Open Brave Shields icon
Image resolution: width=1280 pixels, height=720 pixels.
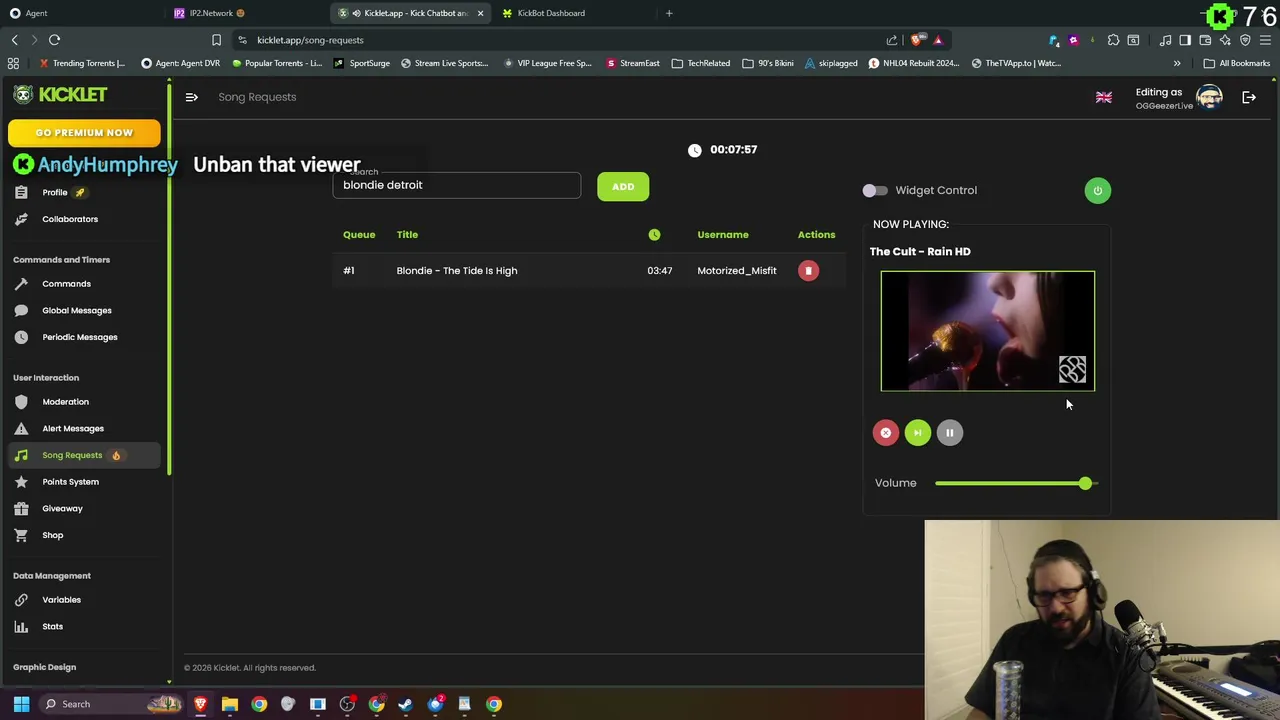tap(916, 40)
